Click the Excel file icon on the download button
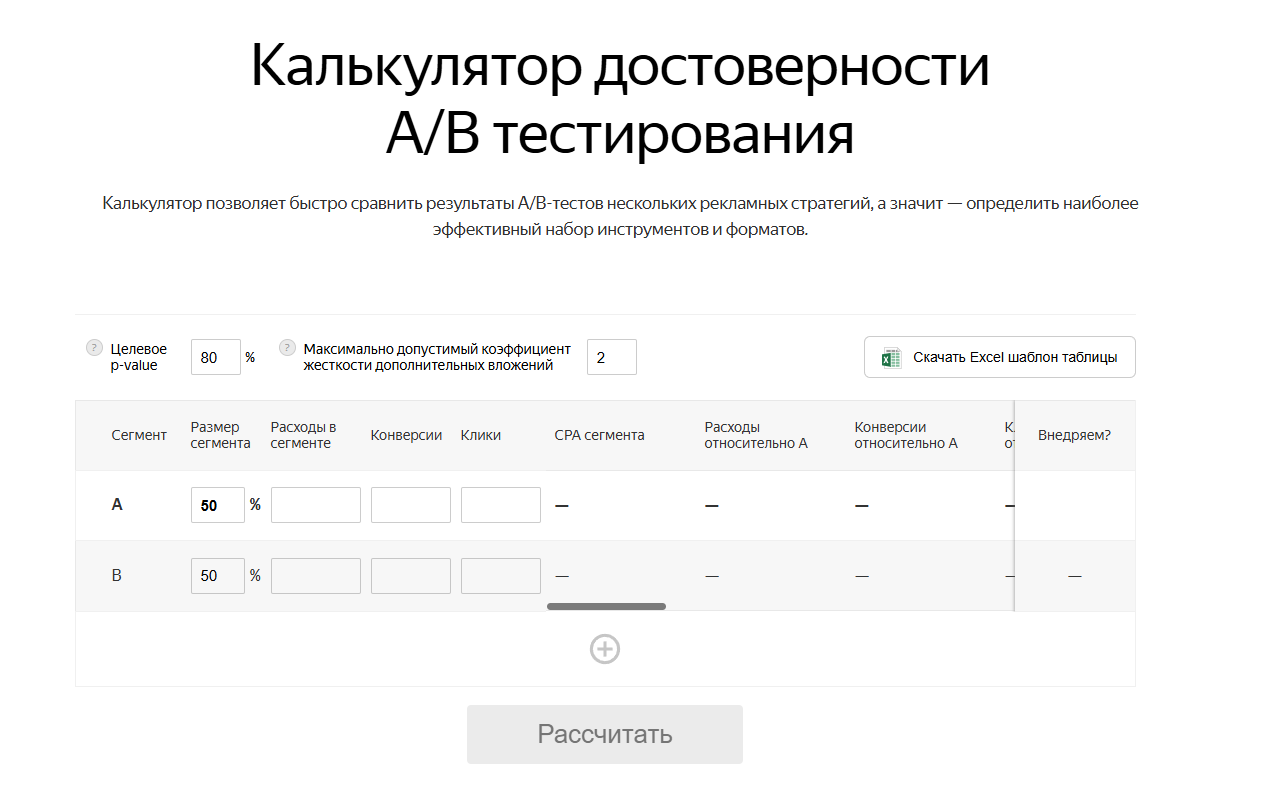1288x792 pixels. point(890,356)
